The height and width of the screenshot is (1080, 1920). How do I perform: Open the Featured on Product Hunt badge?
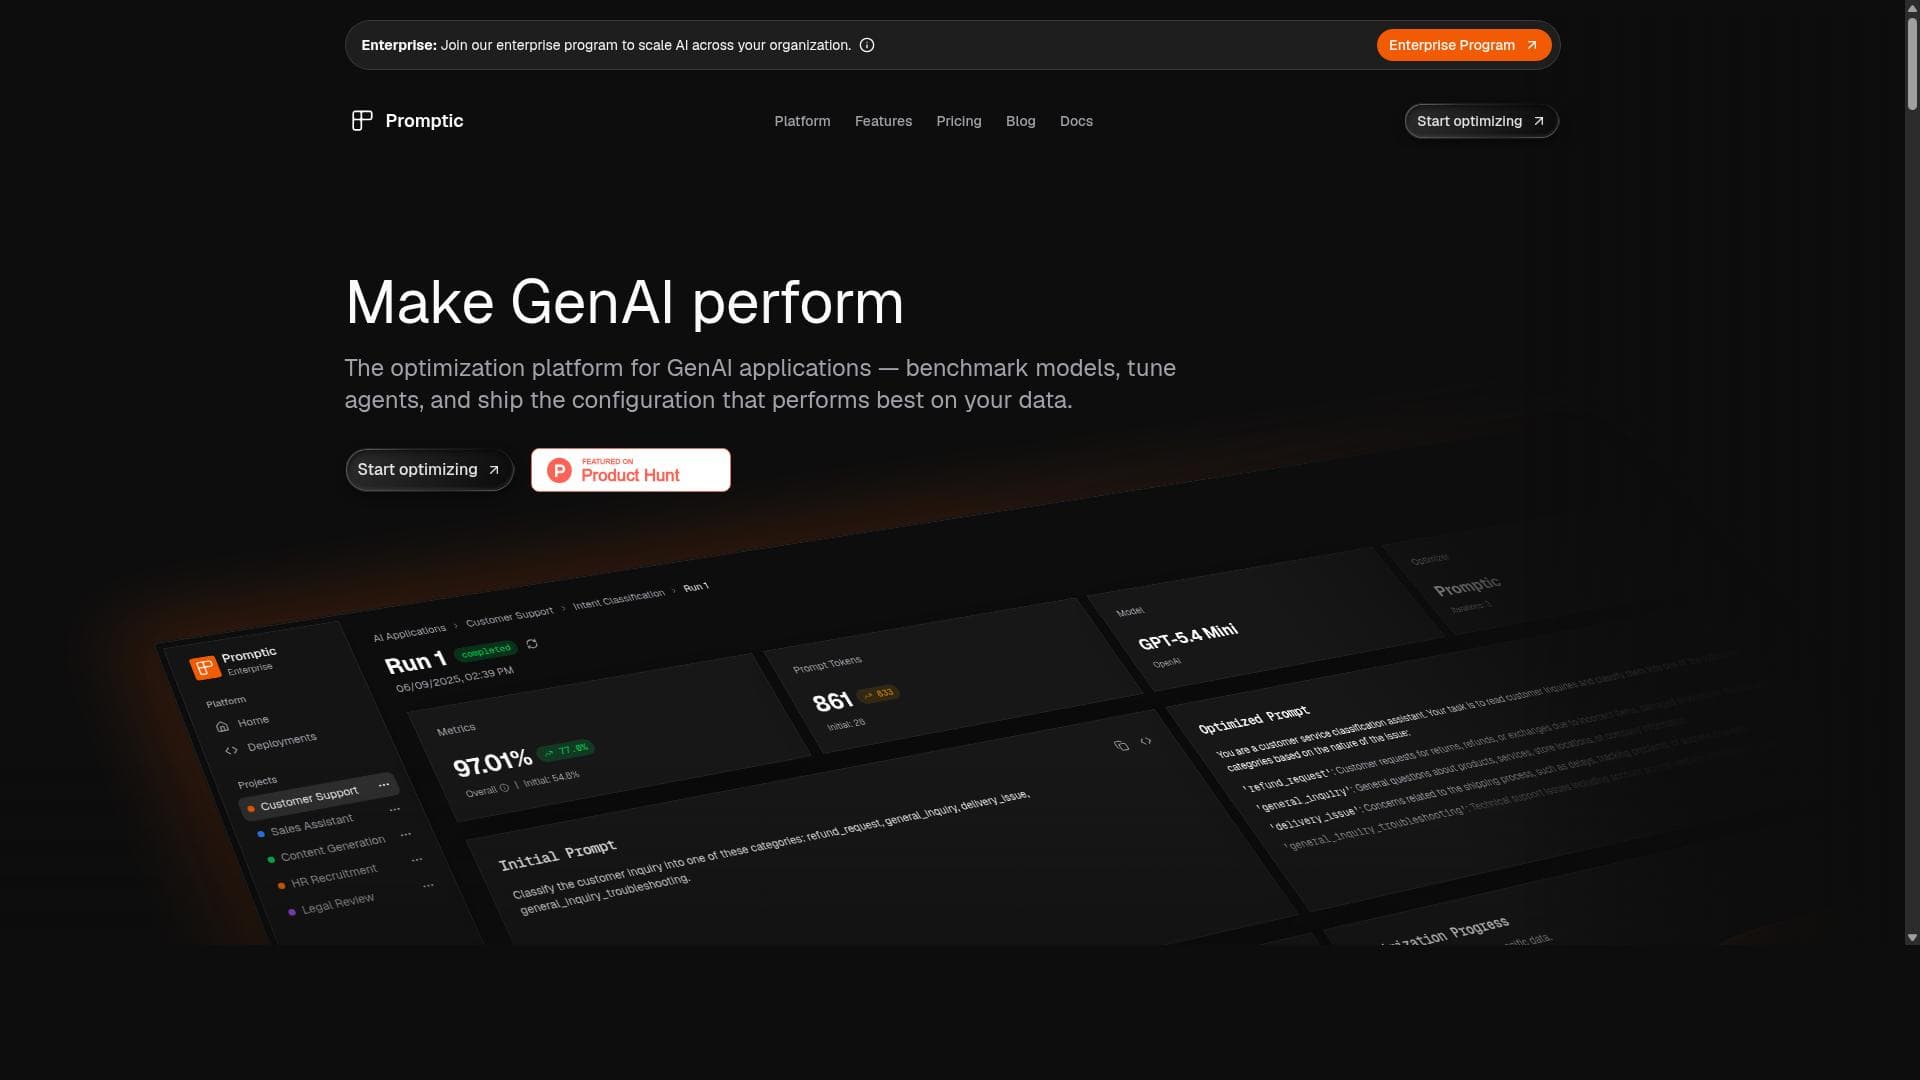pos(631,470)
